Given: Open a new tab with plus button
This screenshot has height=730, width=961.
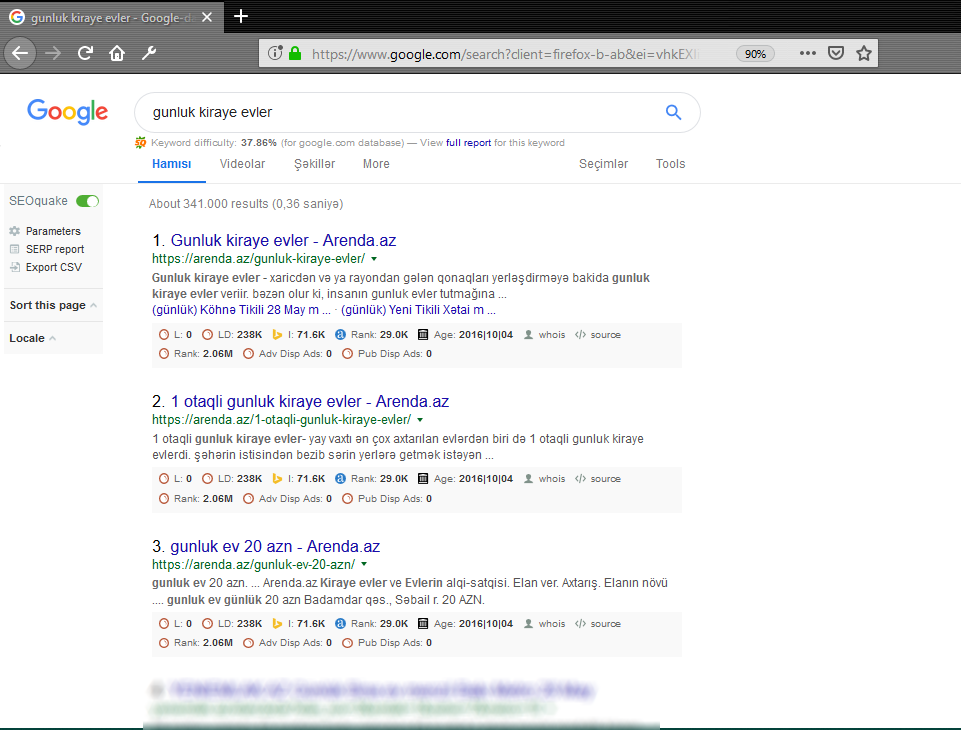Looking at the screenshot, I should [x=241, y=16].
